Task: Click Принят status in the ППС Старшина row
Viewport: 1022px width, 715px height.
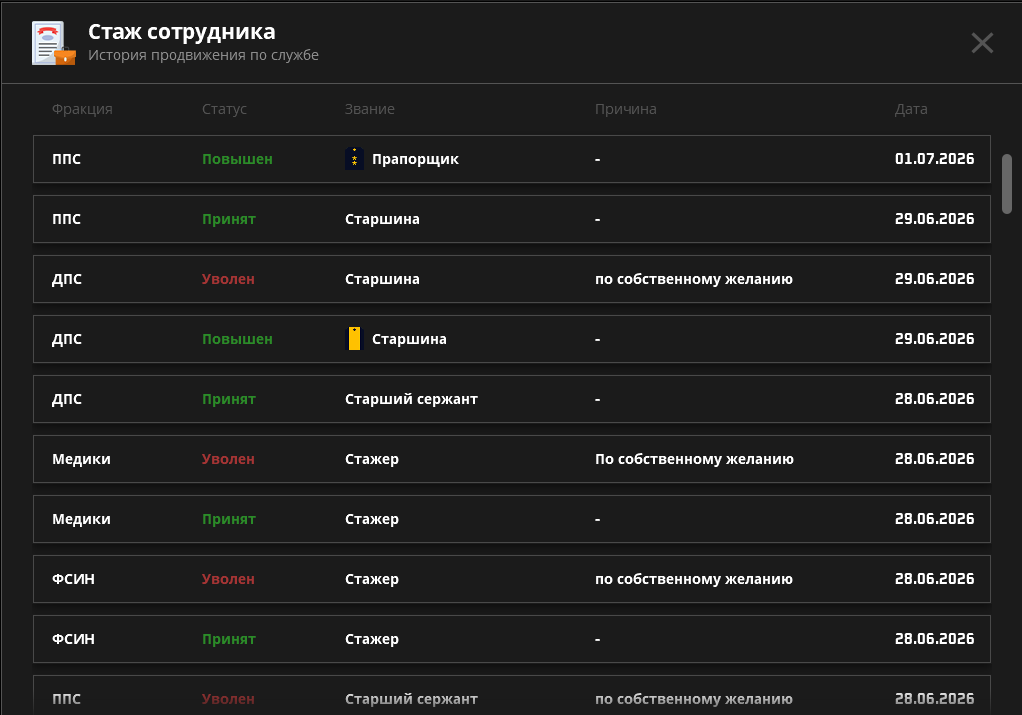Action: pos(229,219)
